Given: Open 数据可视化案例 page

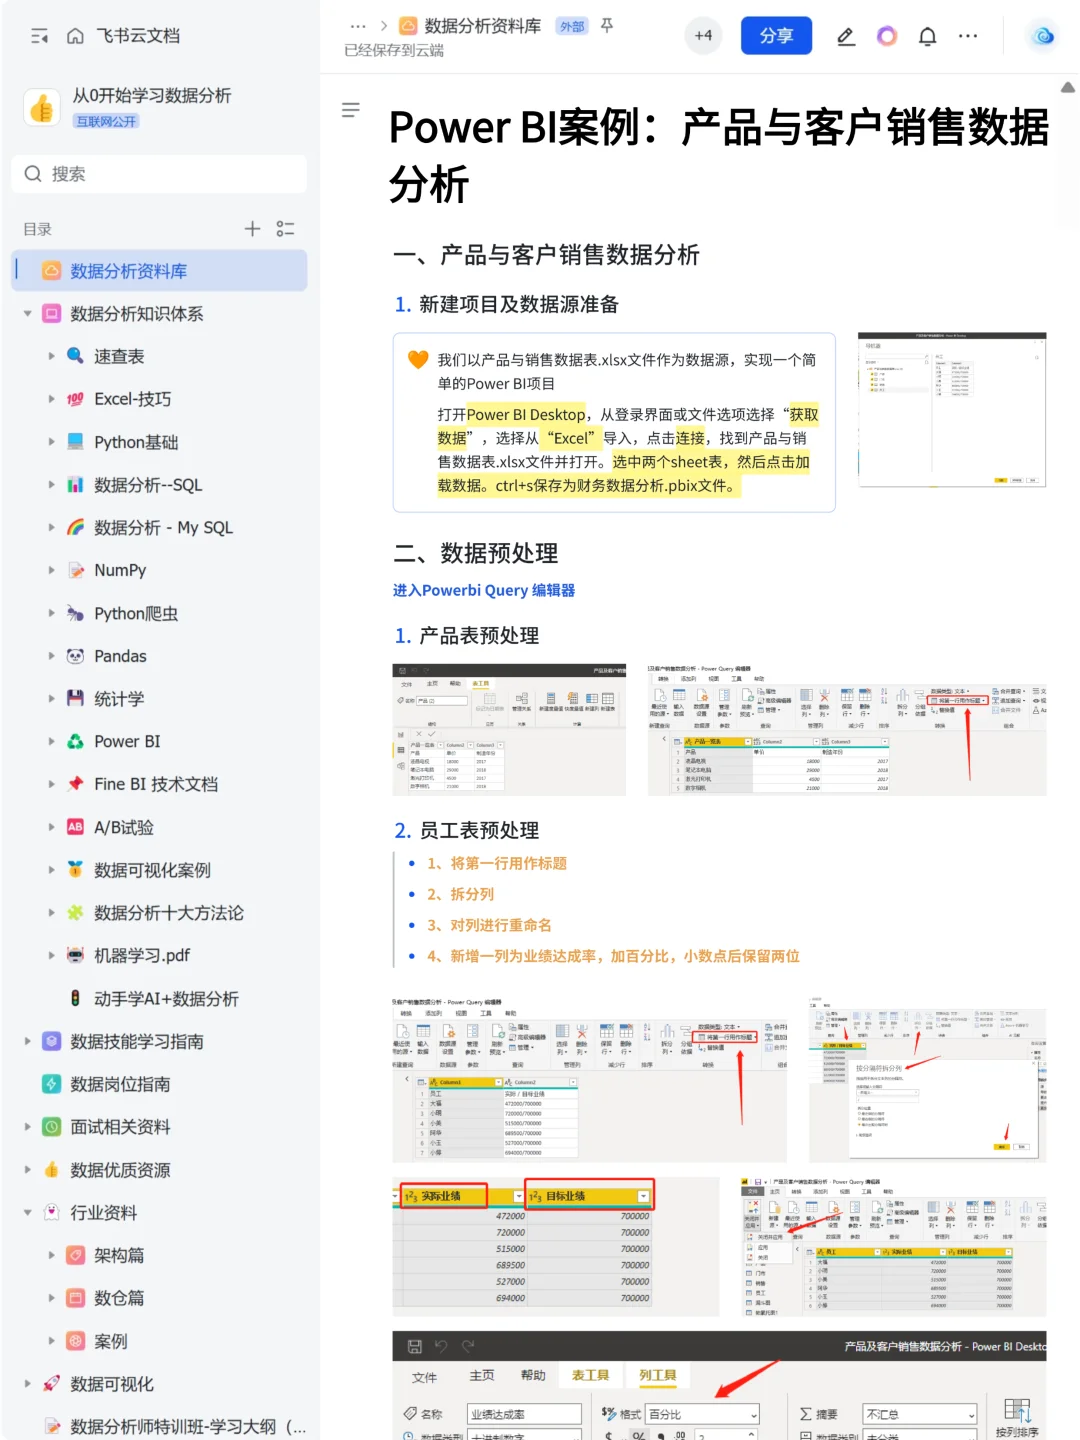Looking at the screenshot, I should pyautogui.click(x=152, y=870).
